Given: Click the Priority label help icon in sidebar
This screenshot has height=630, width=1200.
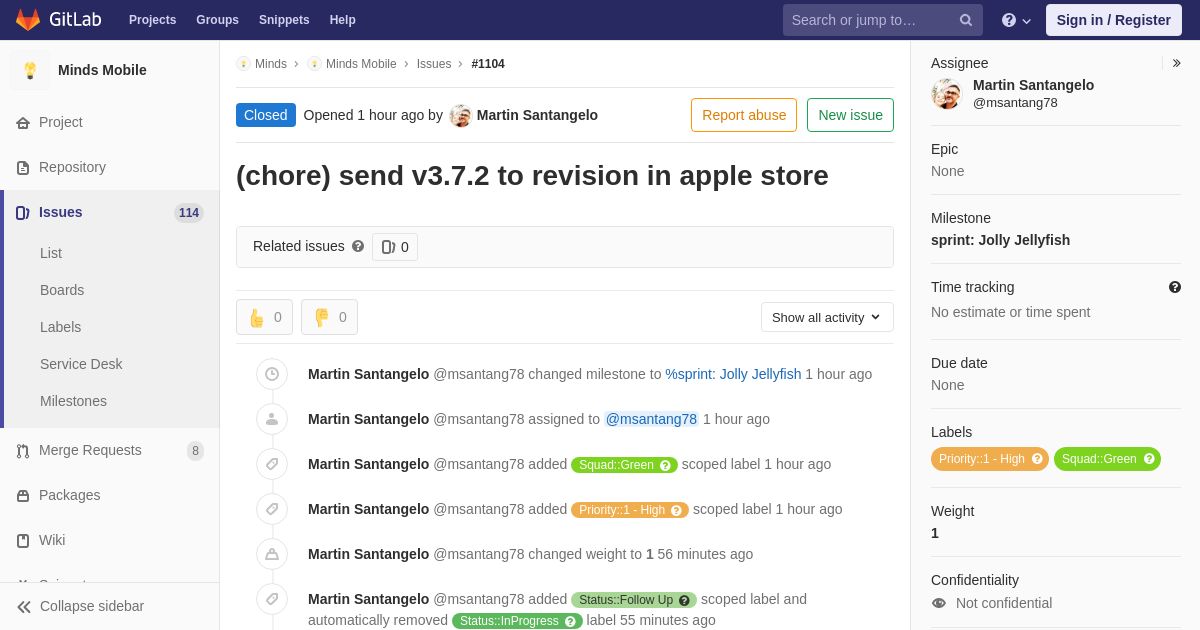Looking at the screenshot, I should pos(1037,459).
